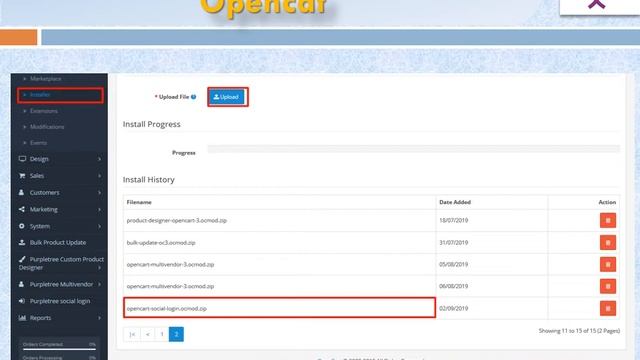This screenshot has height=360, width=640.
Task: Close the slide with purple X
Action: pos(596,4)
